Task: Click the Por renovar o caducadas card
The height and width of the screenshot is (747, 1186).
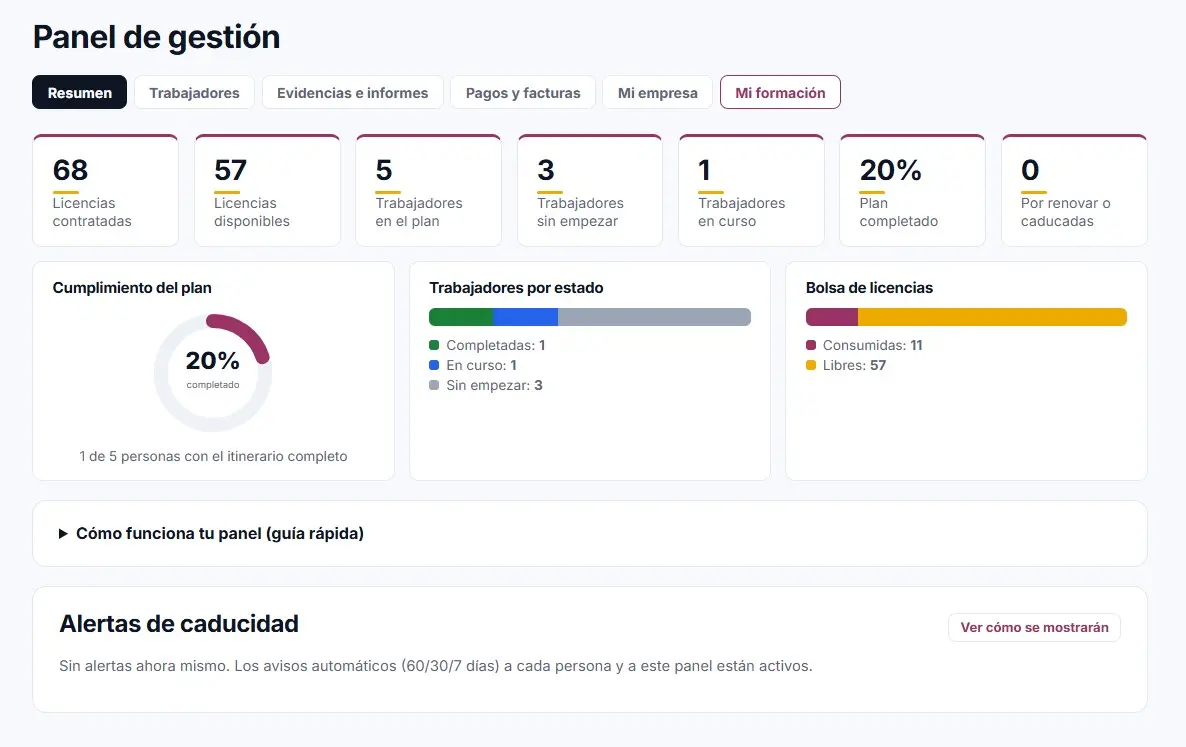Action: pyautogui.click(x=1074, y=191)
